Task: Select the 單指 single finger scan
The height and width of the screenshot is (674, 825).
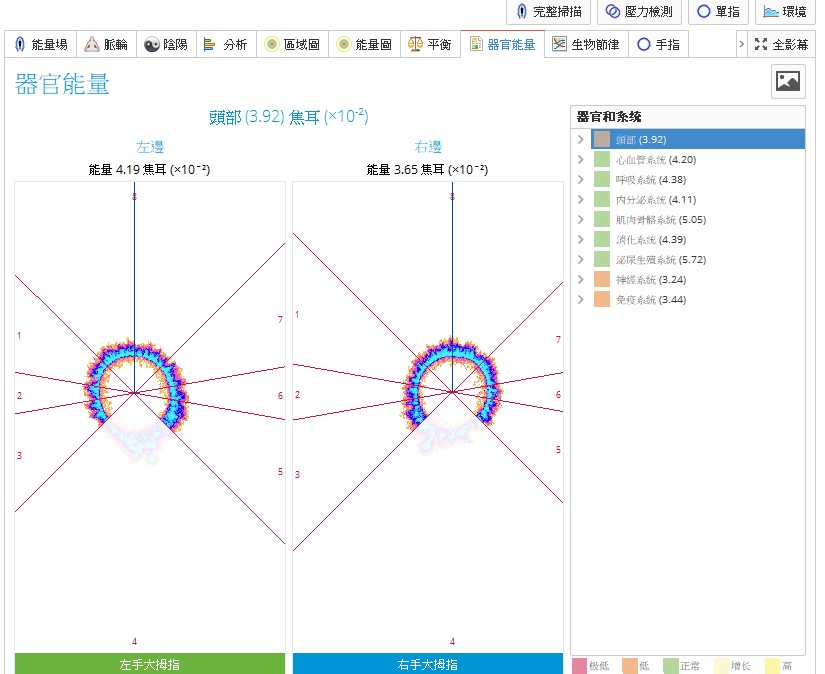Action: coord(717,12)
